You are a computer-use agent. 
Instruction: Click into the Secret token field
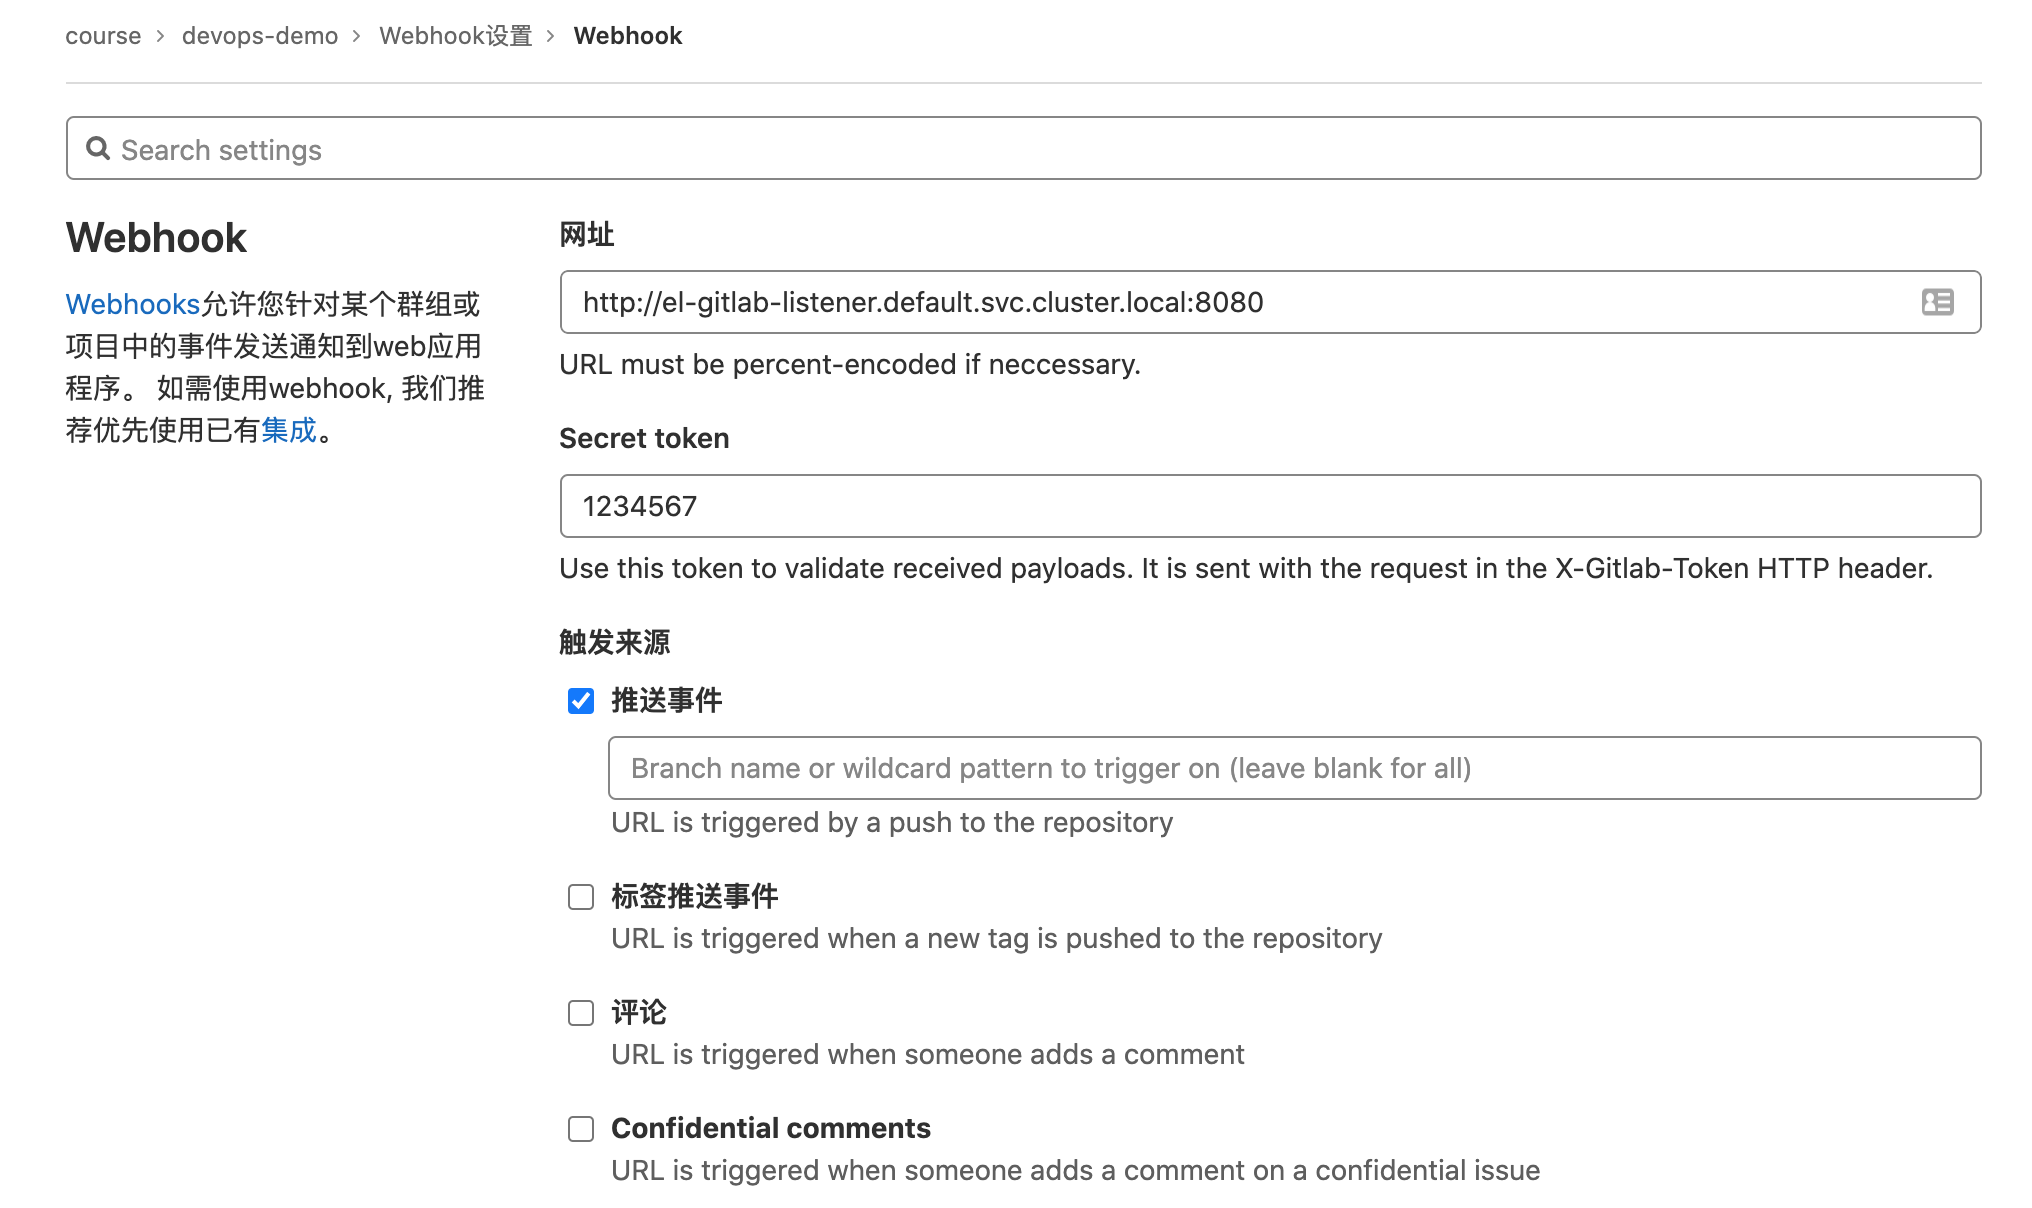coord(1270,506)
